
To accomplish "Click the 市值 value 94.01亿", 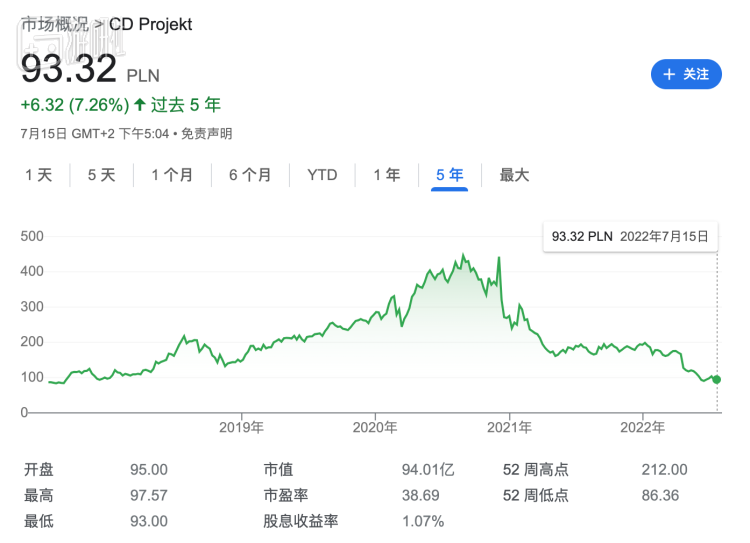I will click(x=428, y=470).
